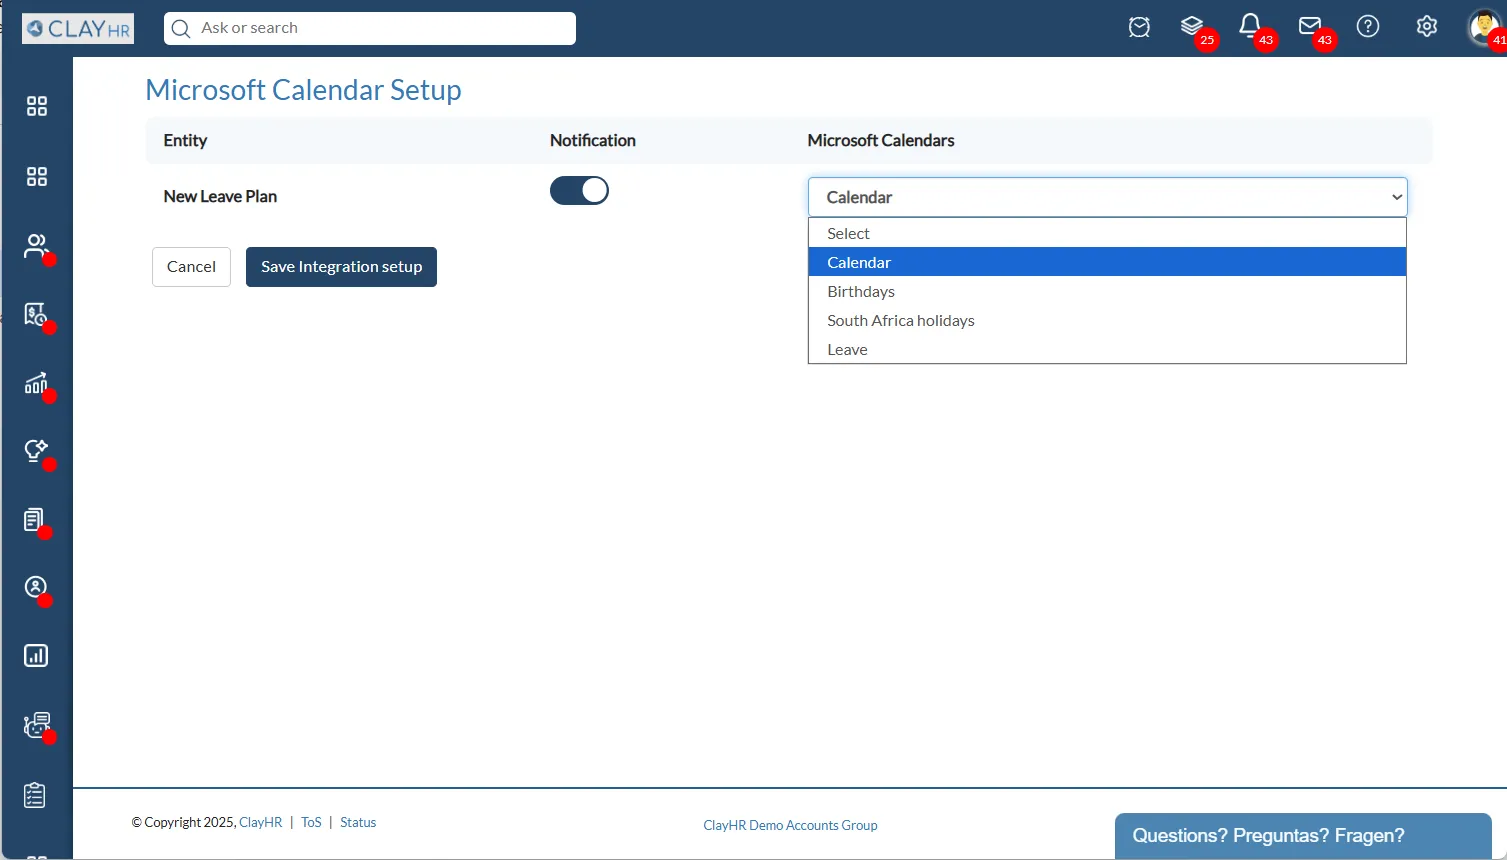Click the Entity column header
The height and width of the screenshot is (860, 1507).
185,140
